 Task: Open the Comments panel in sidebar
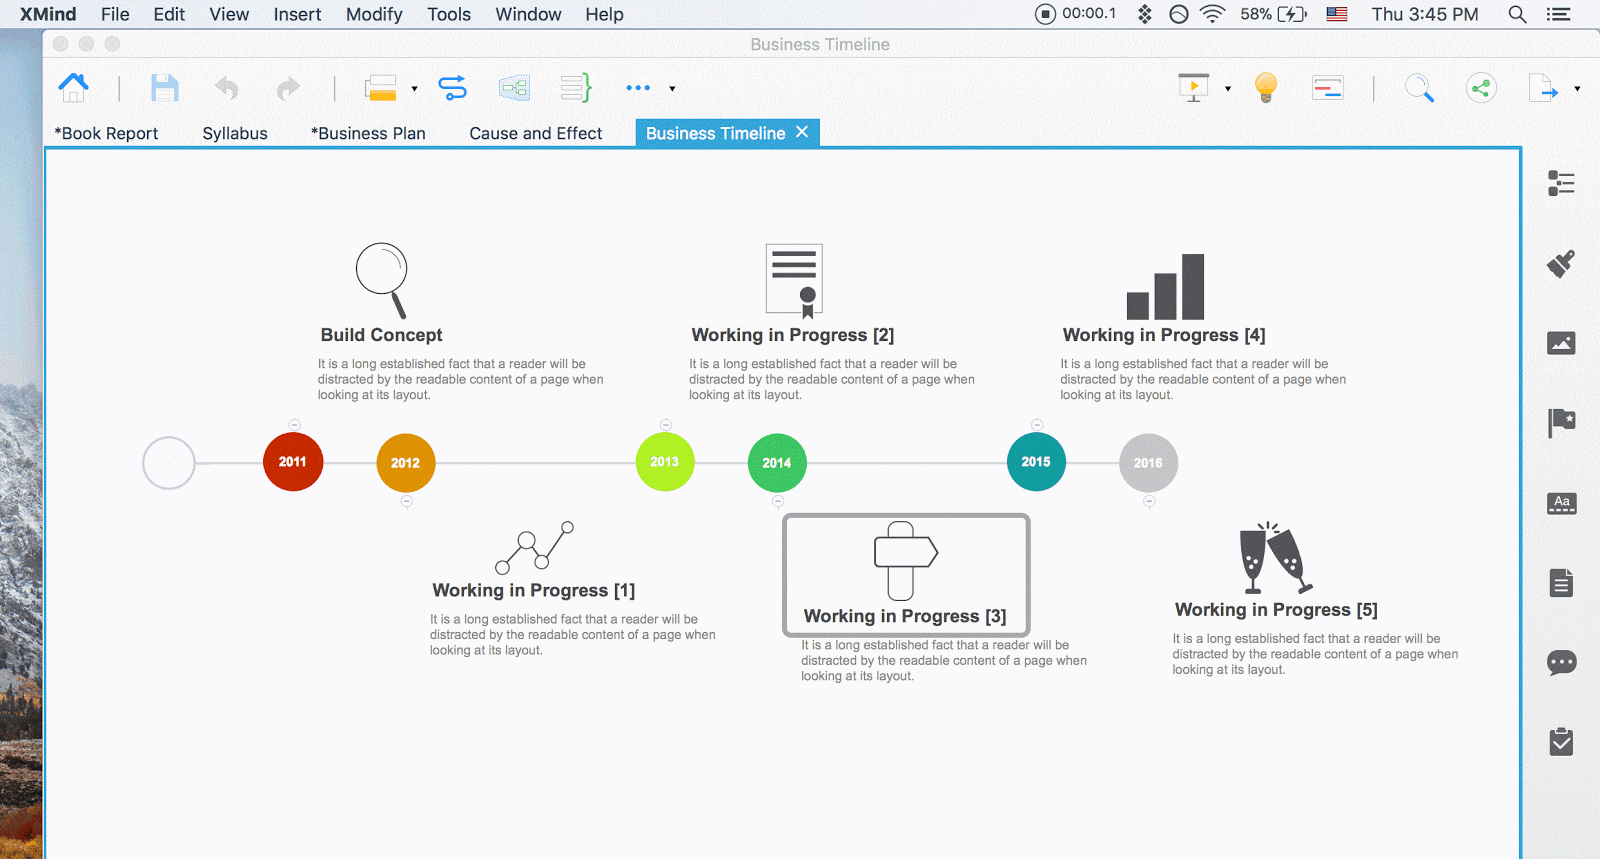[1561, 662]
